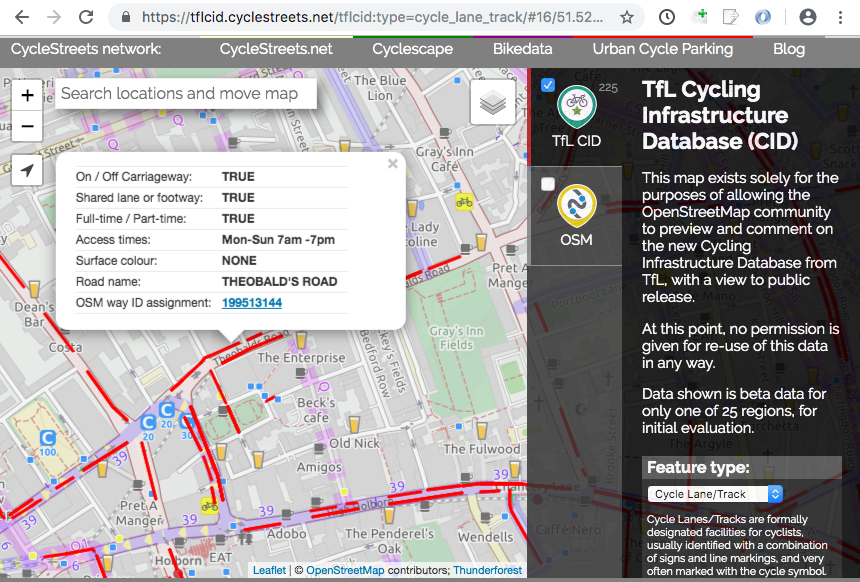860x582 pixels.
Task: View site security lock info
Action: (x=126, y=18)
